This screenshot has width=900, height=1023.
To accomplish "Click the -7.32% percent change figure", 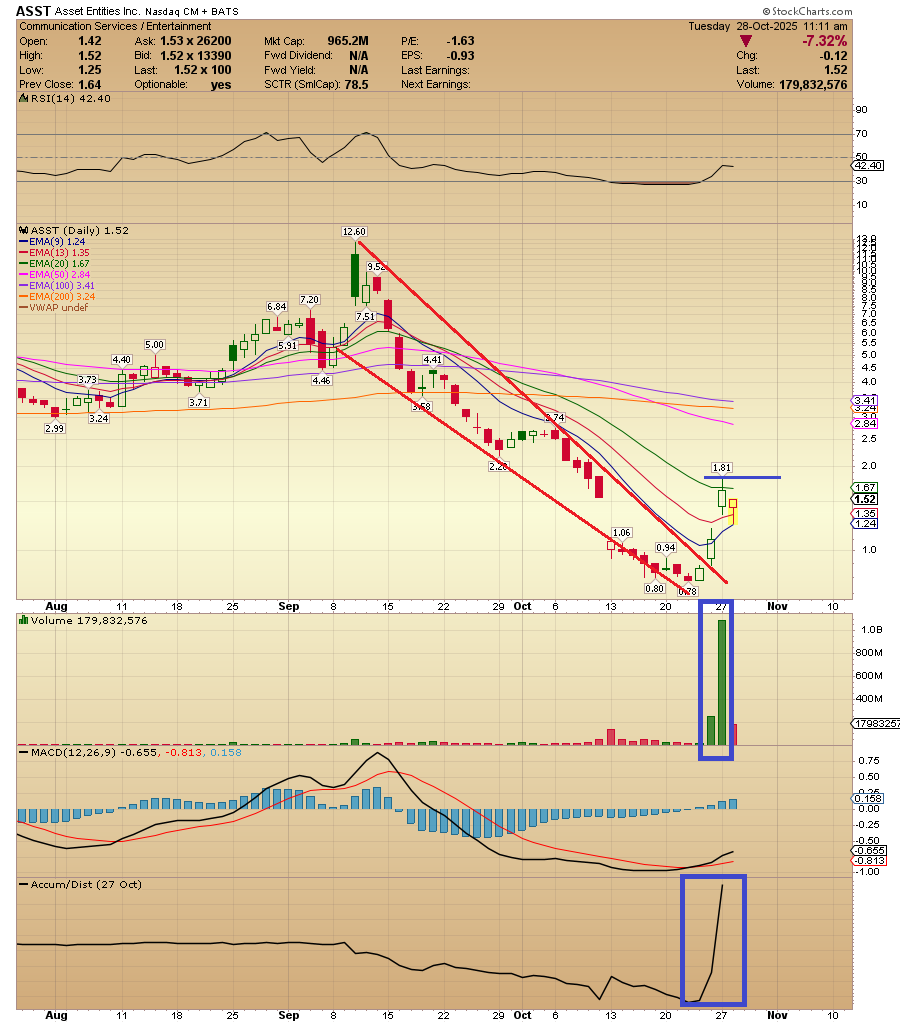I will (x=824, y=41).
